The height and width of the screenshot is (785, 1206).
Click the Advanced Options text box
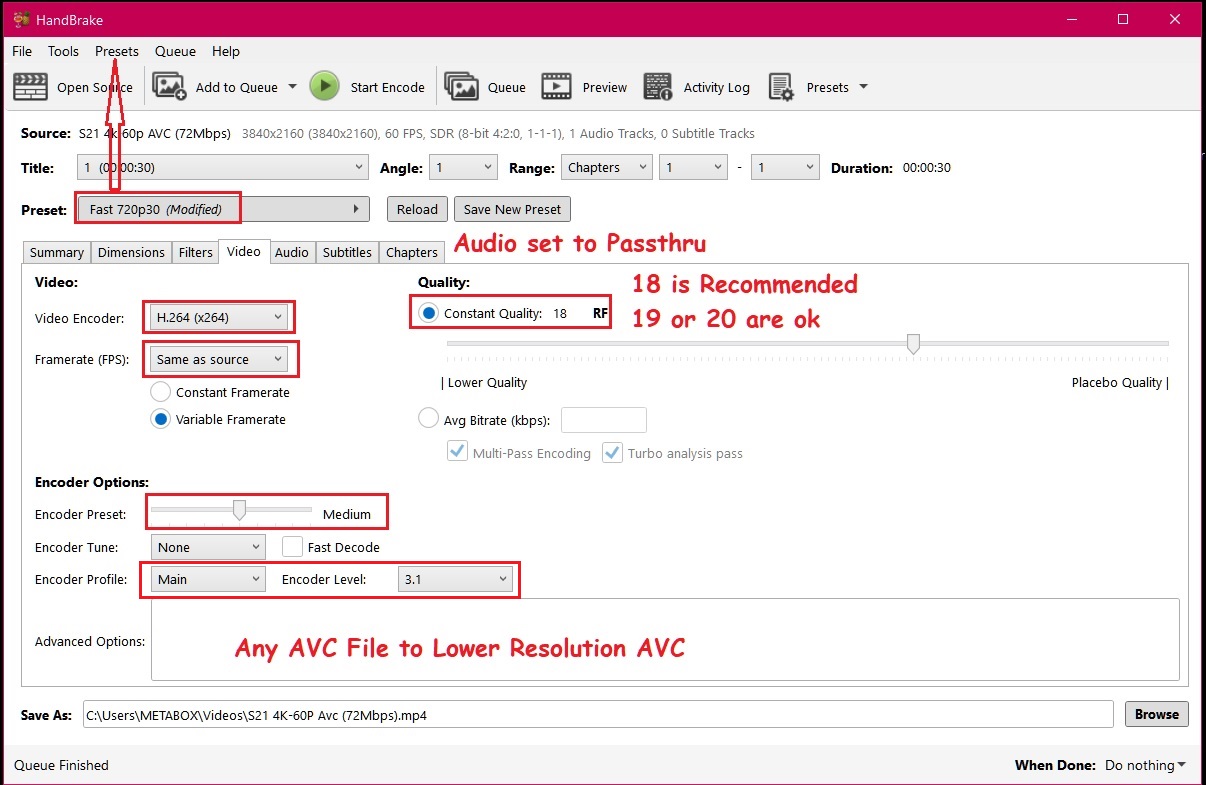click(665, 640)
